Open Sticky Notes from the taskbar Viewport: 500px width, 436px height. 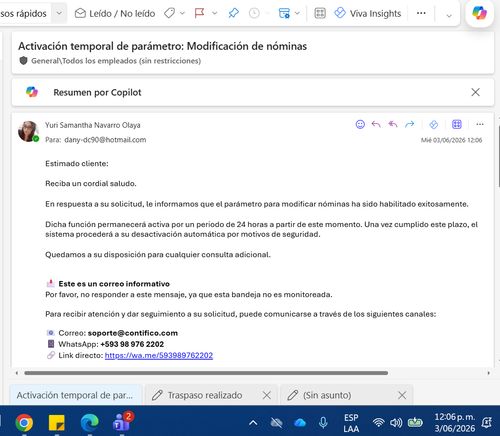(57, 423)
